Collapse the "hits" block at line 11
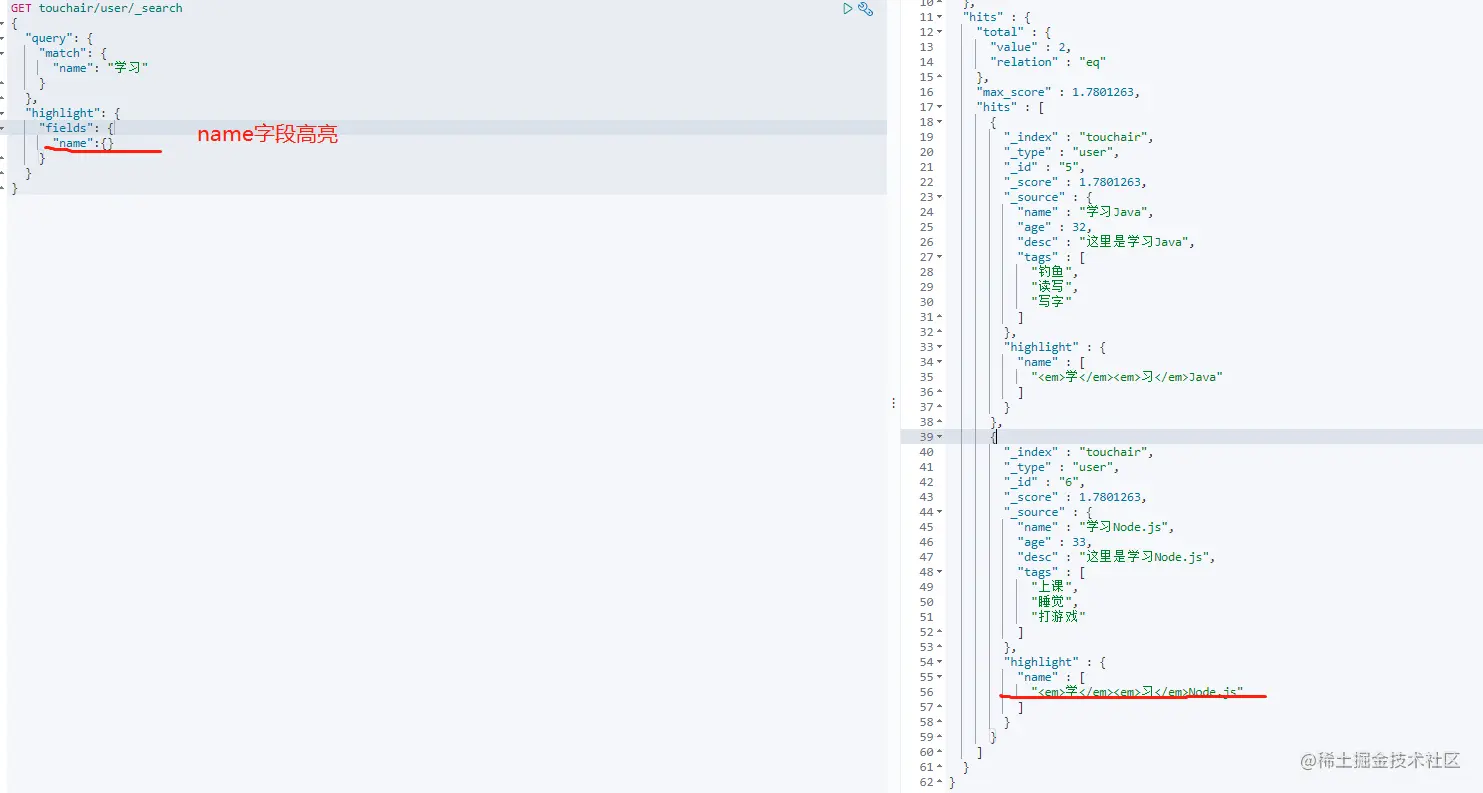This screenshot has width=1483, height=793. click(x=942, y=17)
